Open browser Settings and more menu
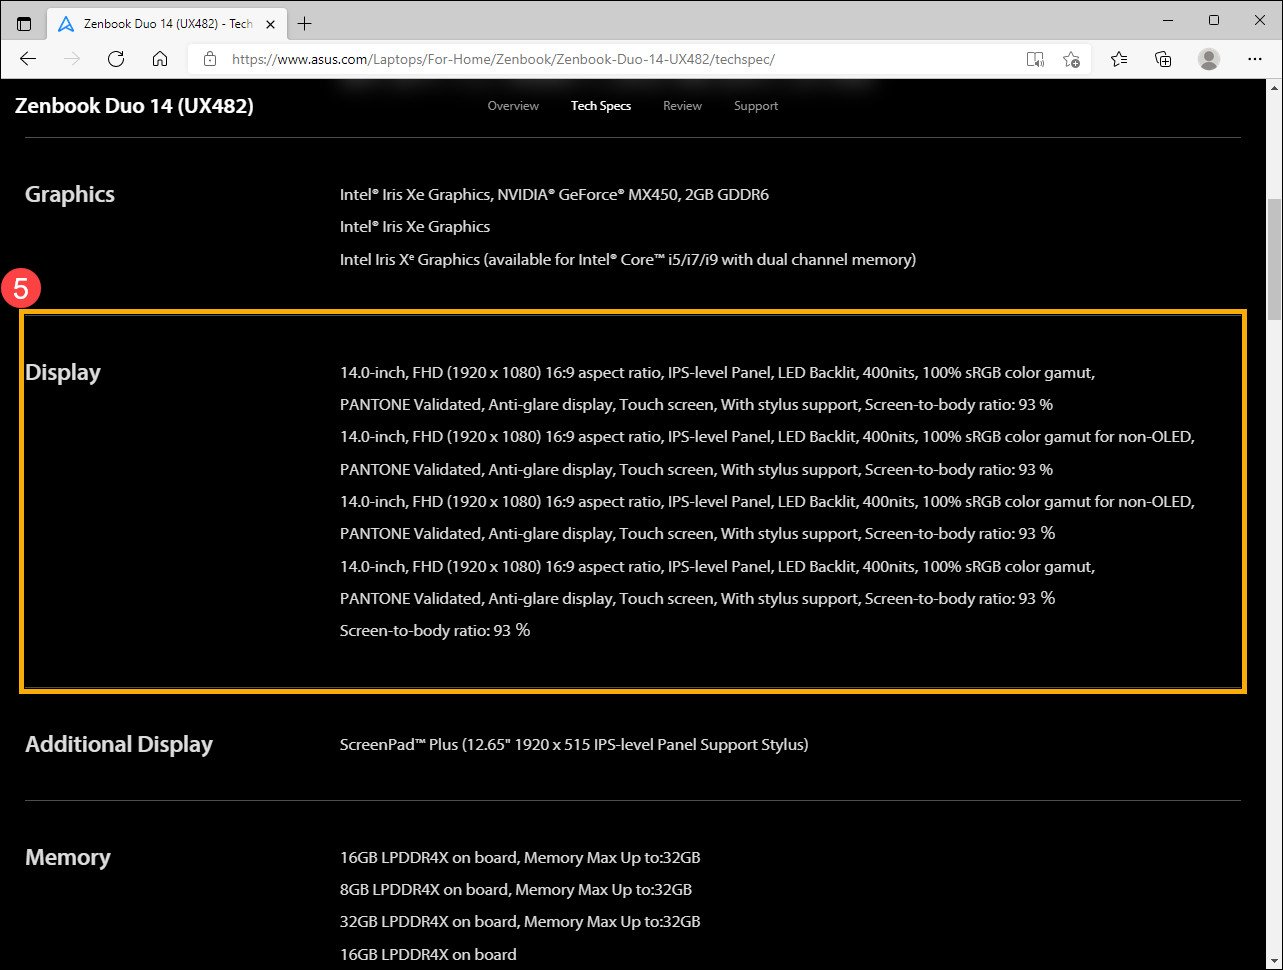 1255,59
